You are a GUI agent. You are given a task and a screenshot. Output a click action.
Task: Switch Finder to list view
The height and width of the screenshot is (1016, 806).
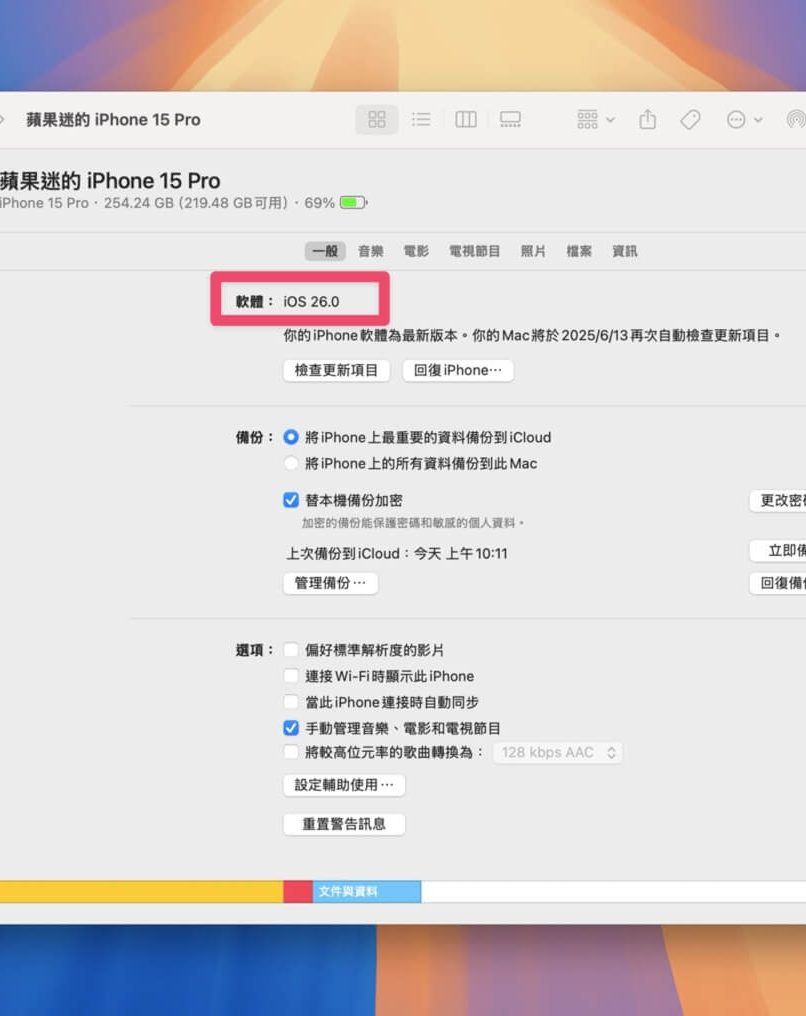pyautogui.click(x=421, y=120)
